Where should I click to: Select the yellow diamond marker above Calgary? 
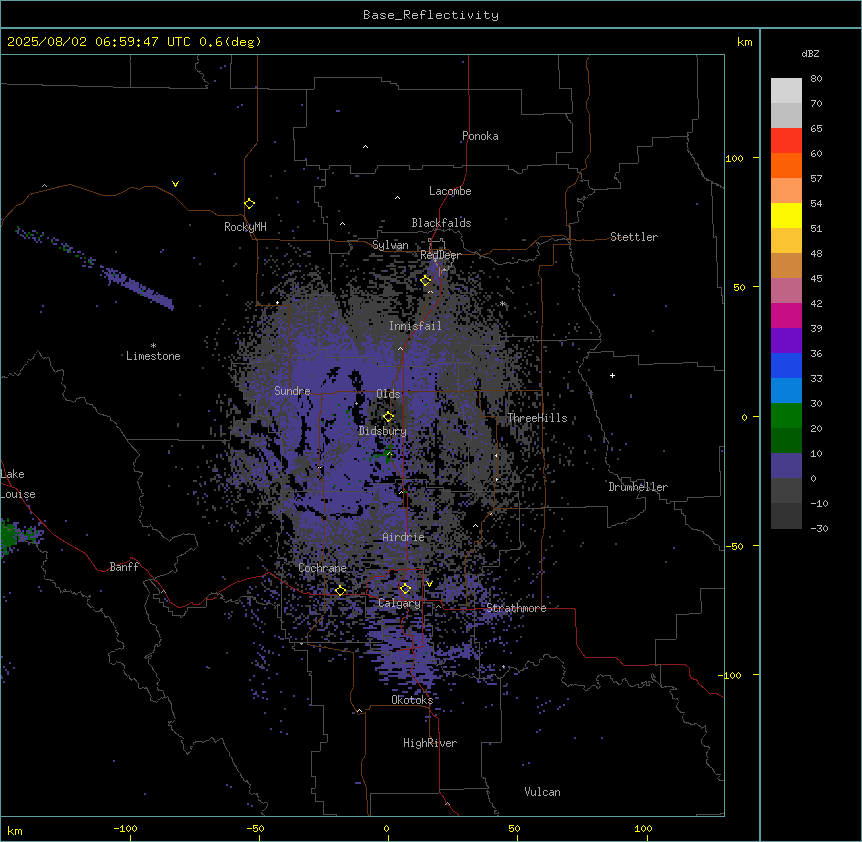[x=405, y=589]
